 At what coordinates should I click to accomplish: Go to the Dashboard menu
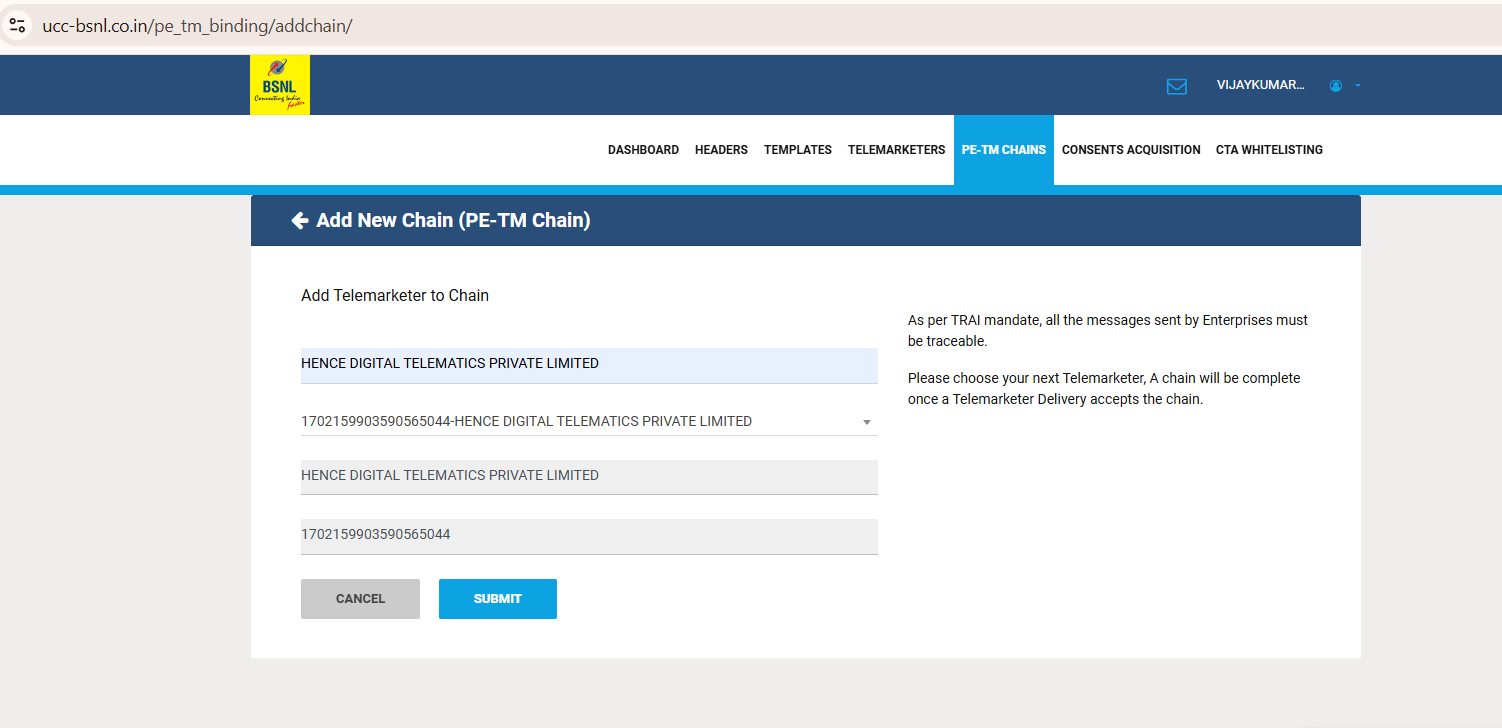point(643,150)
